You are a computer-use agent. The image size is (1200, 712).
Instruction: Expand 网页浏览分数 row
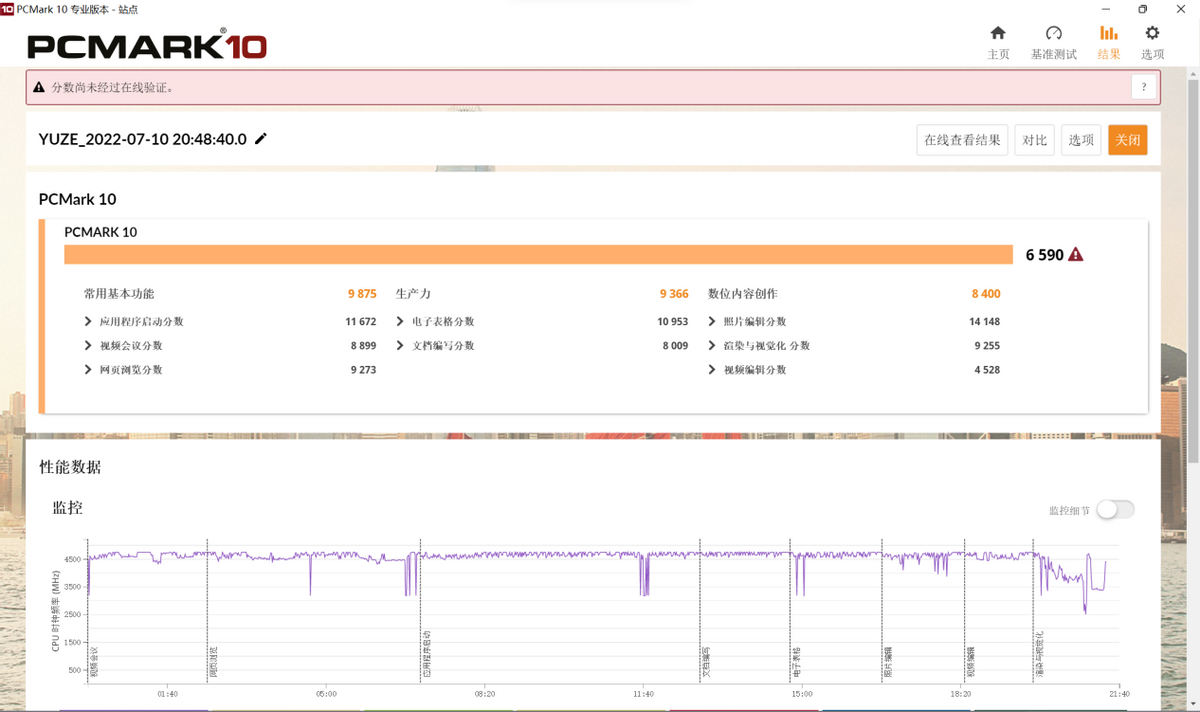tap(88, 370)
